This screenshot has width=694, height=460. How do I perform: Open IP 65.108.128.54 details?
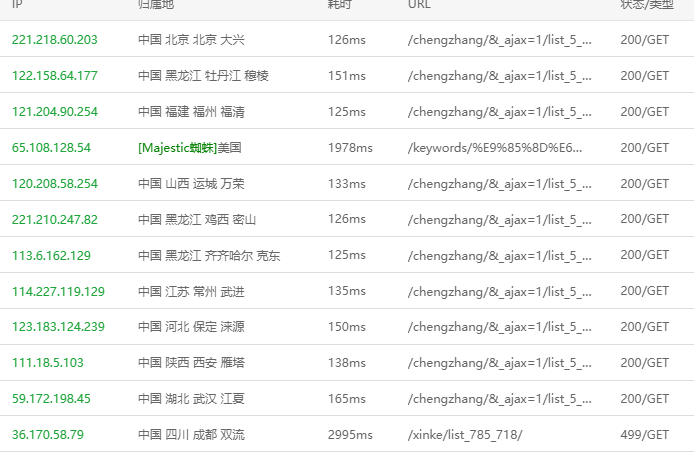click(x=51, y=147)
